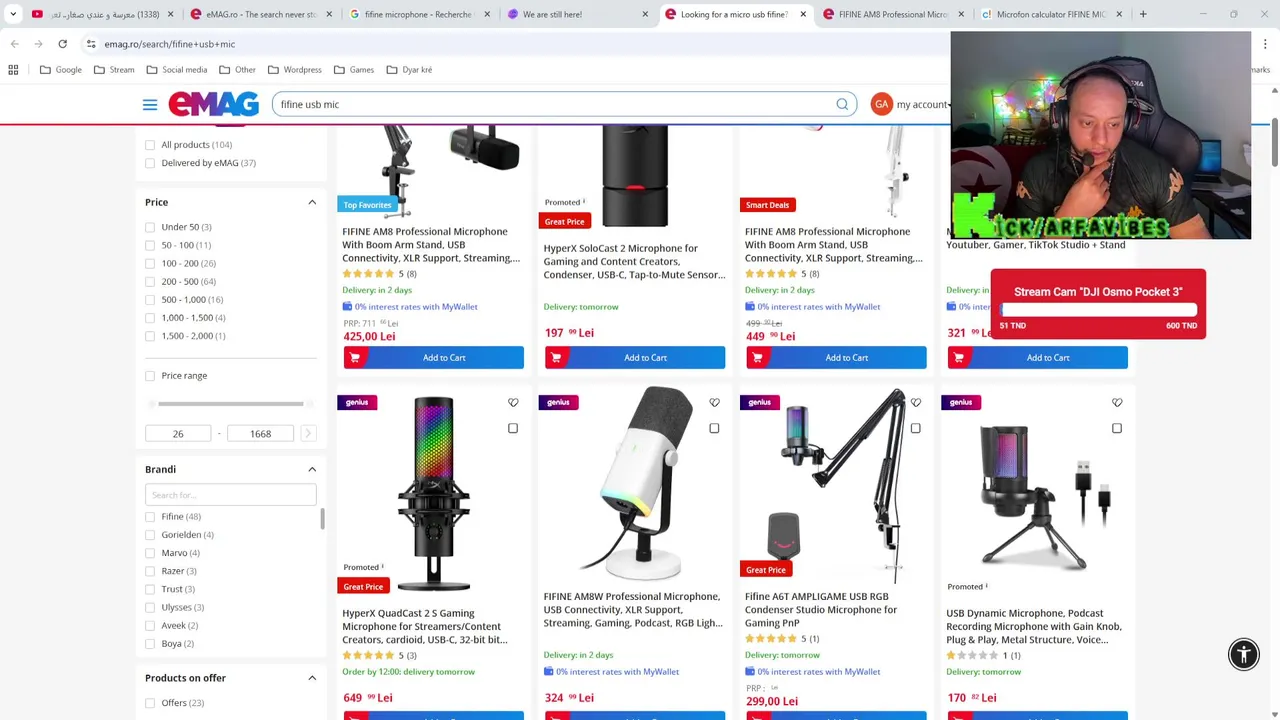This screenshot has width=1280, height=720.
Task: Switch to fifine microphone Recherche tab
Action: click(418, 14)
